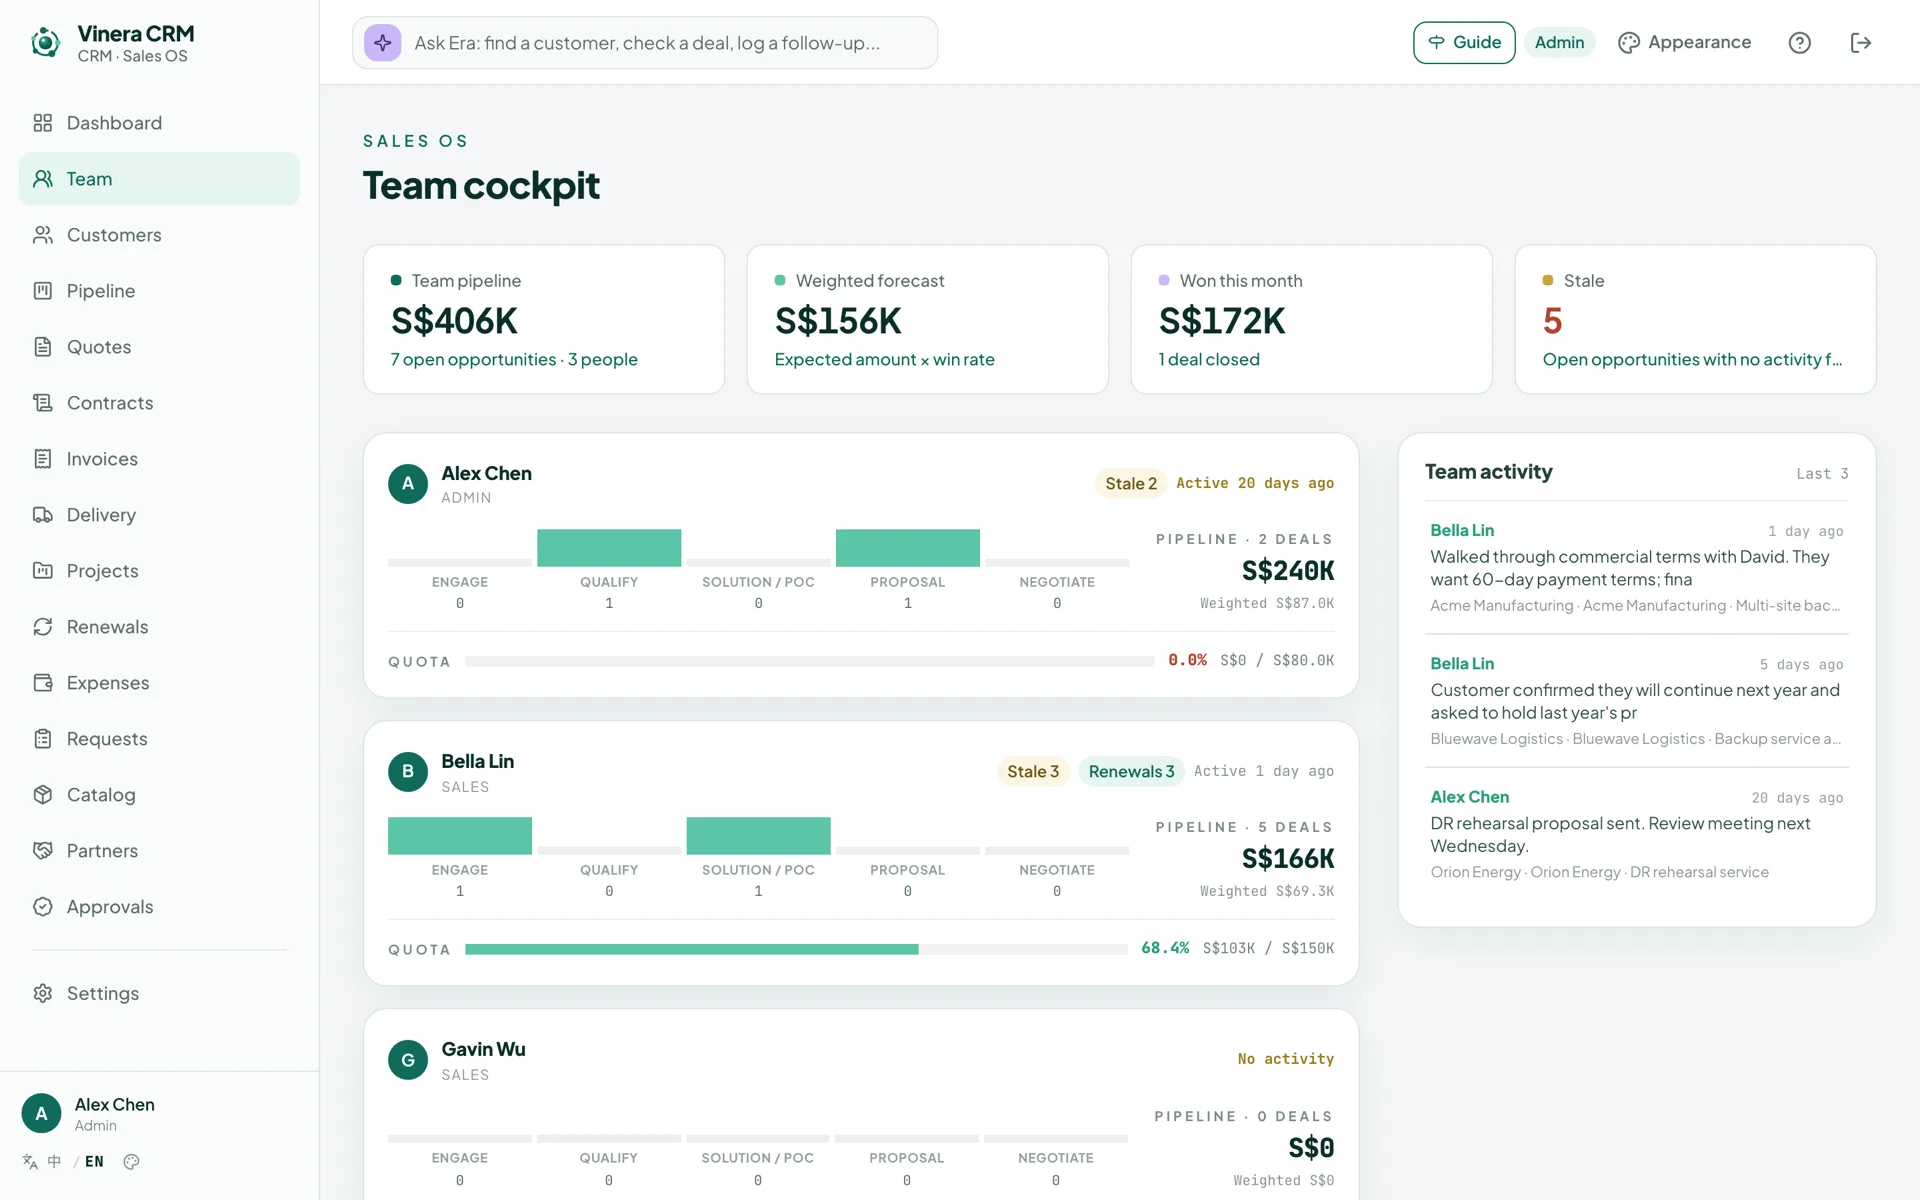
Task: Click the Invoices receipt icon
Action: 42,459
